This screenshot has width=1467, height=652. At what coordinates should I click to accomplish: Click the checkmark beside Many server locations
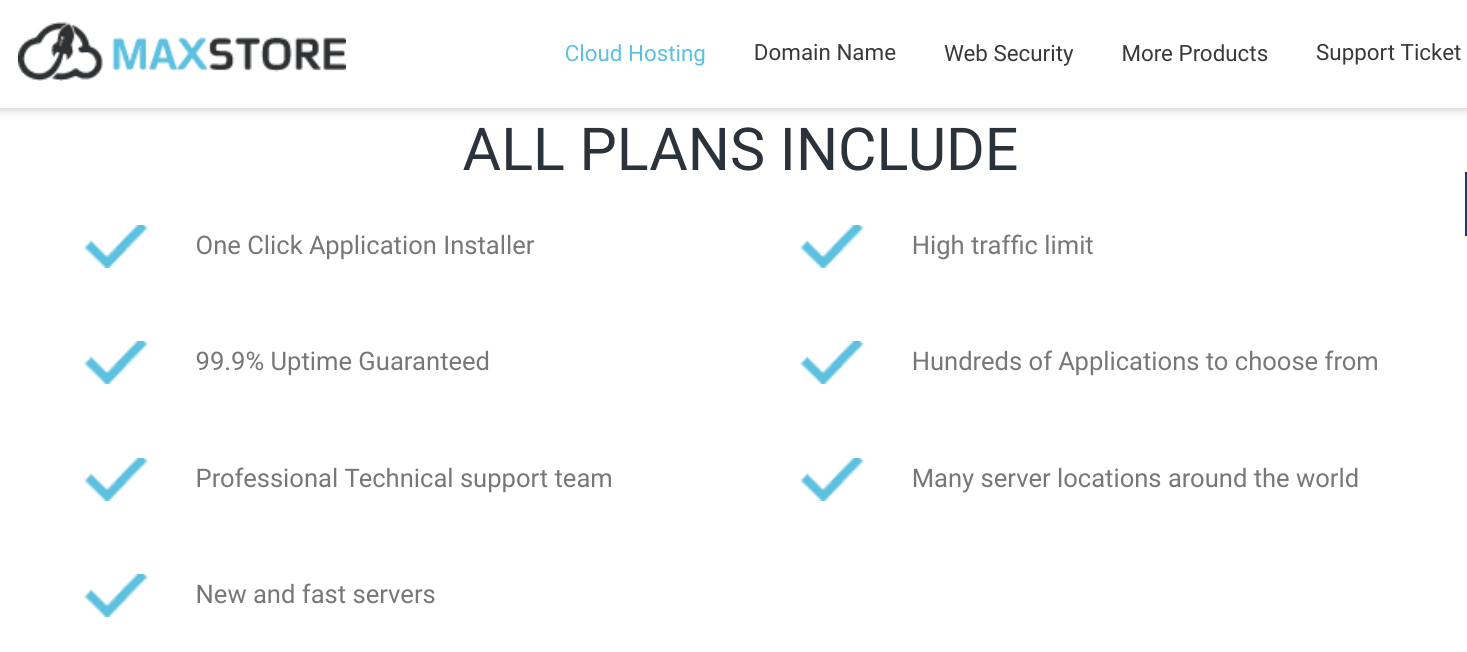[x=832, y=479]
